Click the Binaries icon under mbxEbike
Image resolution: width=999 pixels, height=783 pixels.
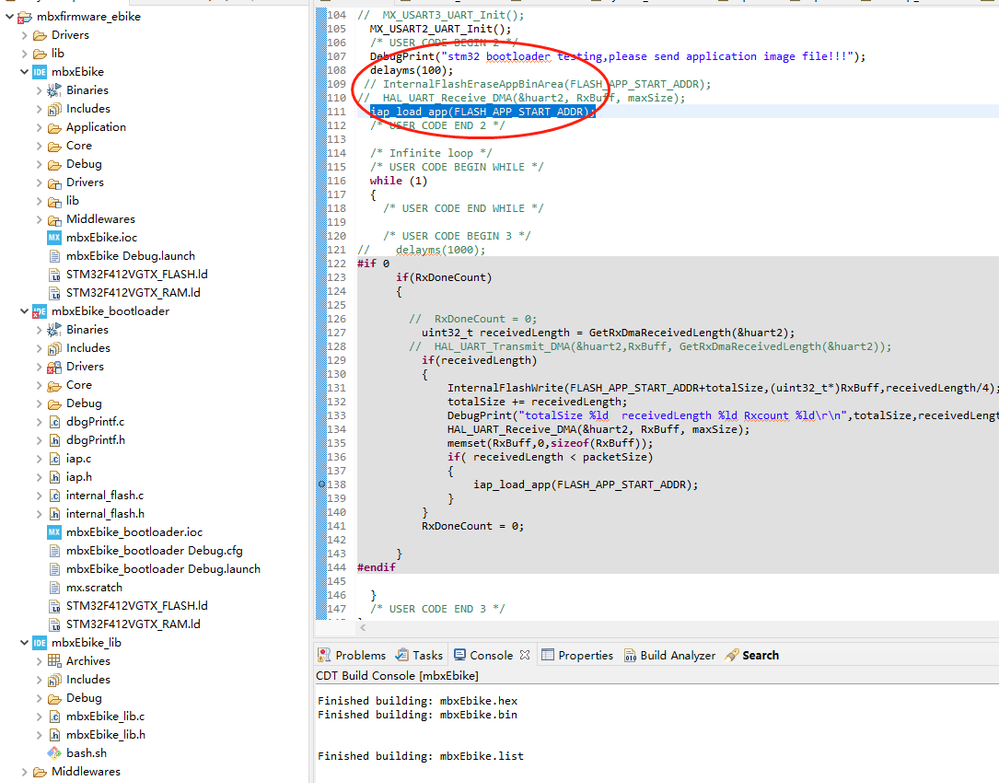pos(54,90)
